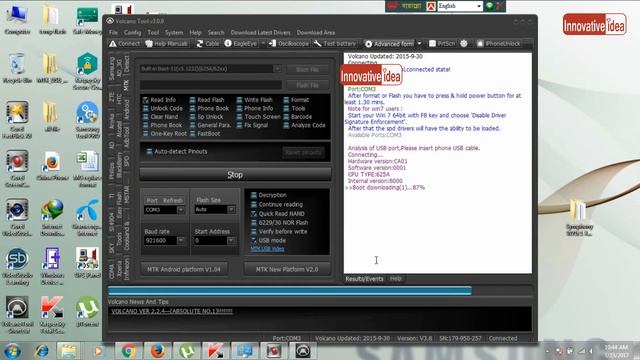Enable the Write Flash option
640x360 pixels.
coord(239,100)
